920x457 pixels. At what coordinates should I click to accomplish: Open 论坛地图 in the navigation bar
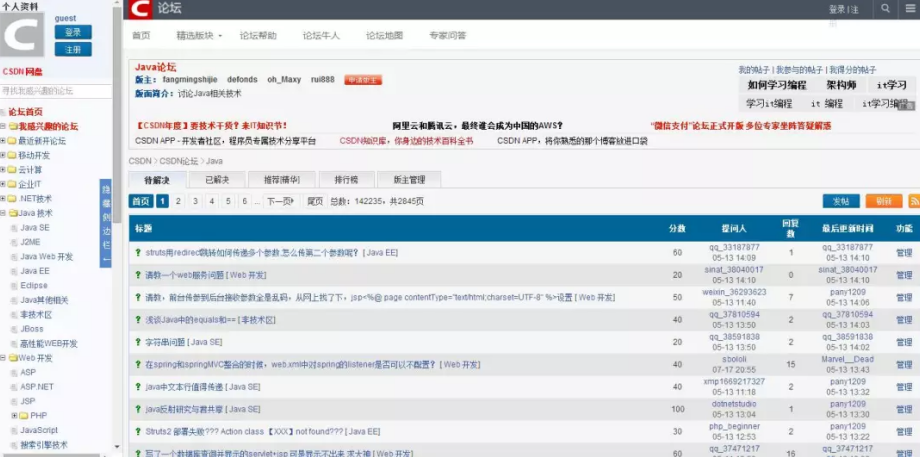point(384,35)
